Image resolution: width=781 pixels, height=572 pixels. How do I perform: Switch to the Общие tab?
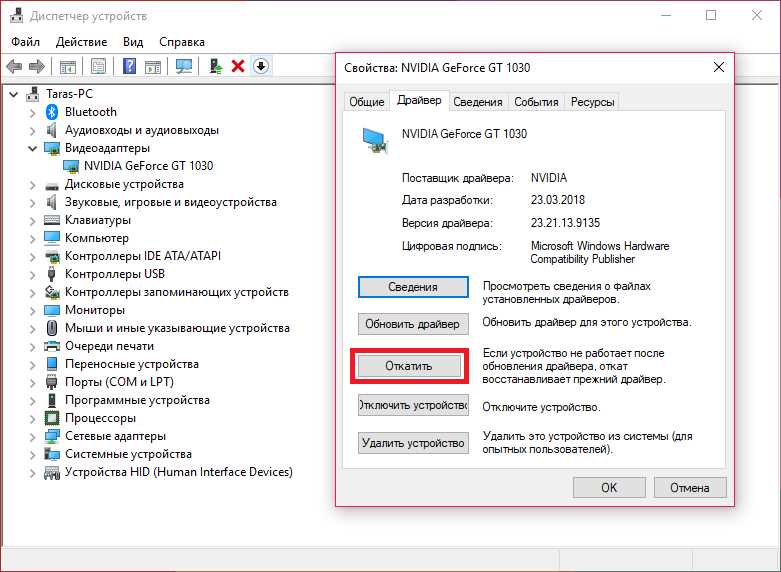(x=367, y=102)
